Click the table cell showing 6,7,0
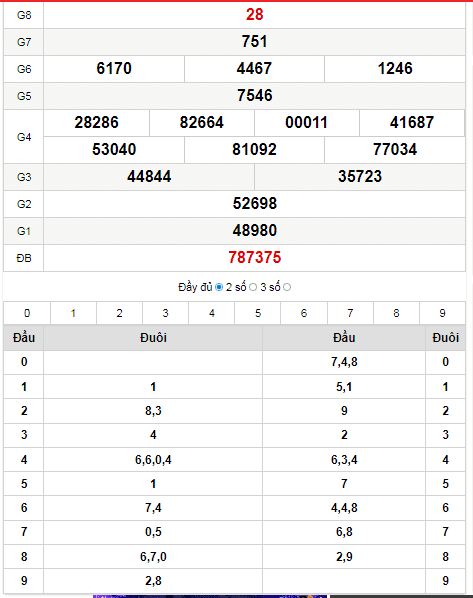Image resolution: width=473 pixels, height=598 pixels. tap(153, 557)
